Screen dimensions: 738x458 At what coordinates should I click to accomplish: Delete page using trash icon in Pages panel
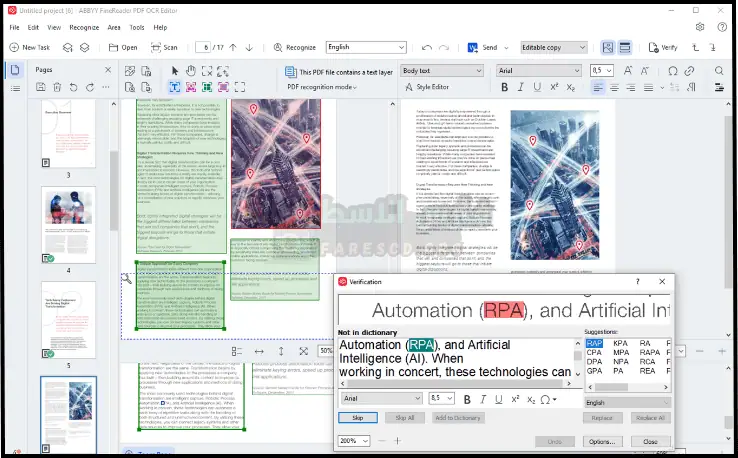click(58, 88)
